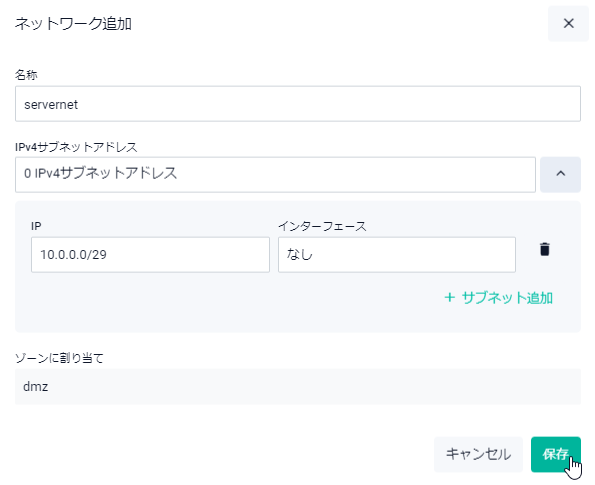Focus the 名称 field containing servernet
This screenshot has width=595, height=485.
(x=298, y=104)
